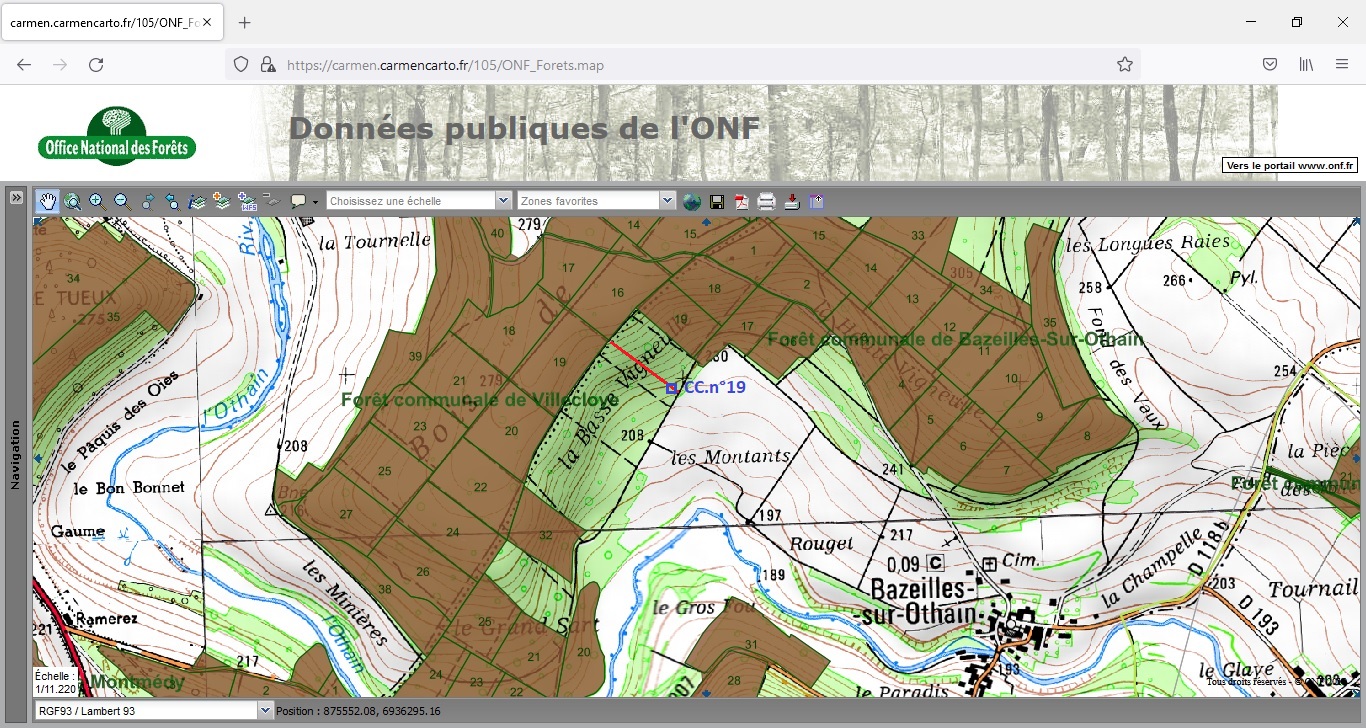This screenshot has width=1366, height=728.
Task: Click 'les Minières' label on the map
Action: tap(344, 604)
